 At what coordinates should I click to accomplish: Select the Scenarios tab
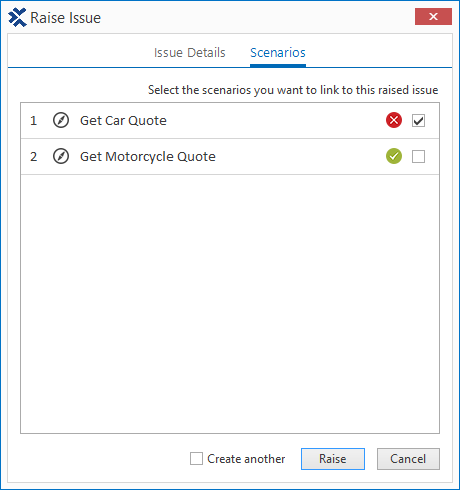pos(278,53)
